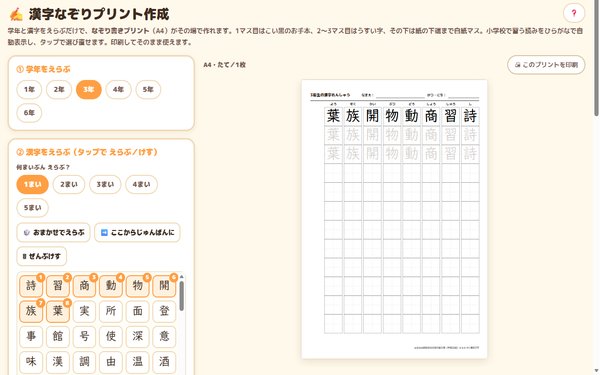Image resolution: width=600 pixels, height=375 pixels.
Task: Click the ① 学年をえらぶ heading
Action: tap(43, 69)
